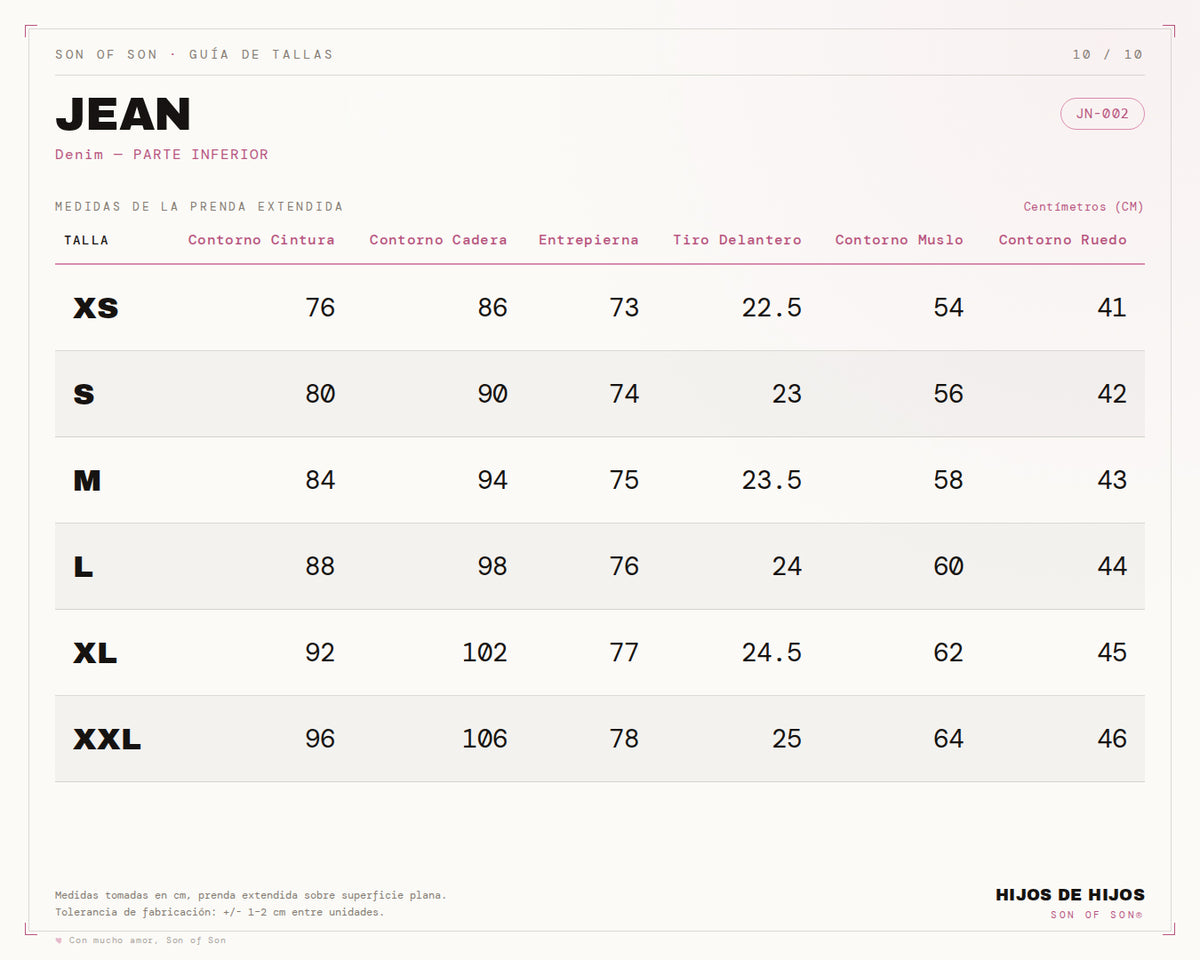Click the JN-002 product code badge
Image resolution: width=1200 pixels, height=960 pixels.
point(1102,114)
